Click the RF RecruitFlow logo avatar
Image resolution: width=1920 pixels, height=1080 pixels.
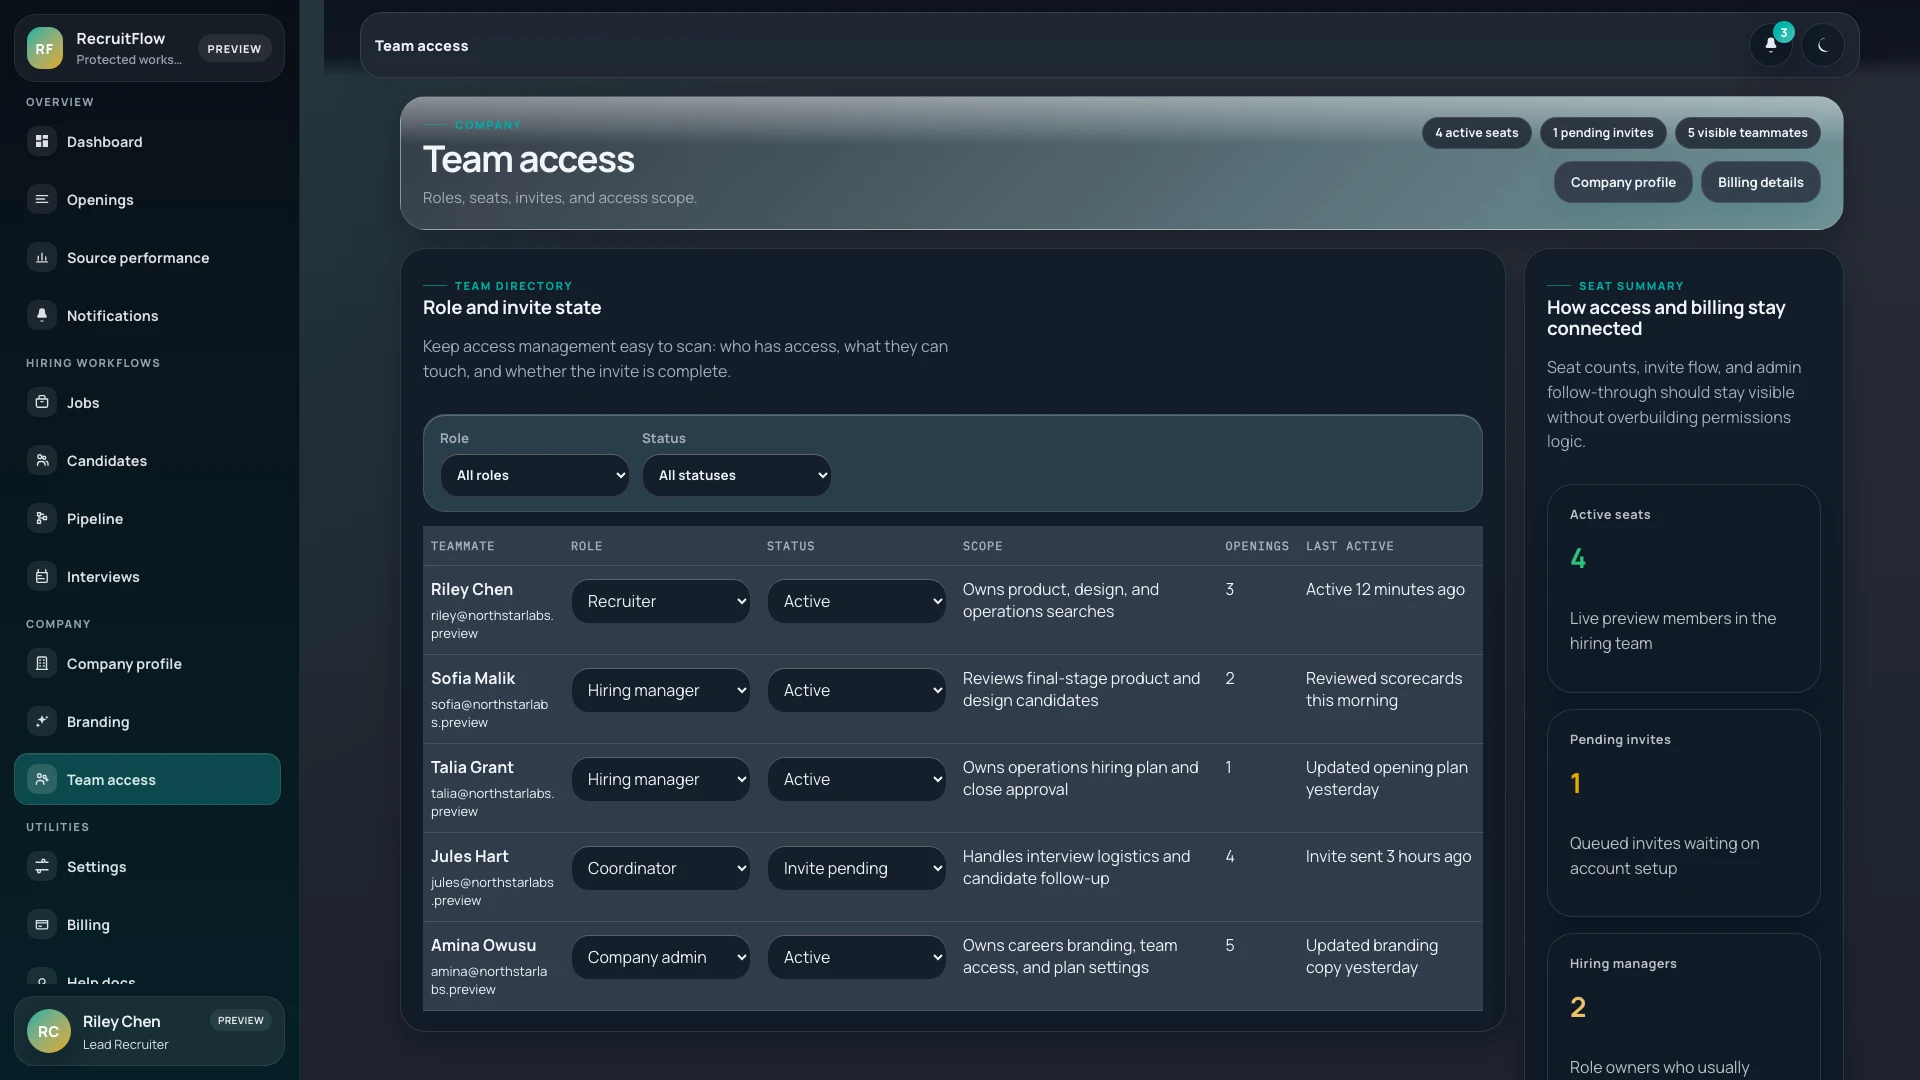tap(45, 48)
